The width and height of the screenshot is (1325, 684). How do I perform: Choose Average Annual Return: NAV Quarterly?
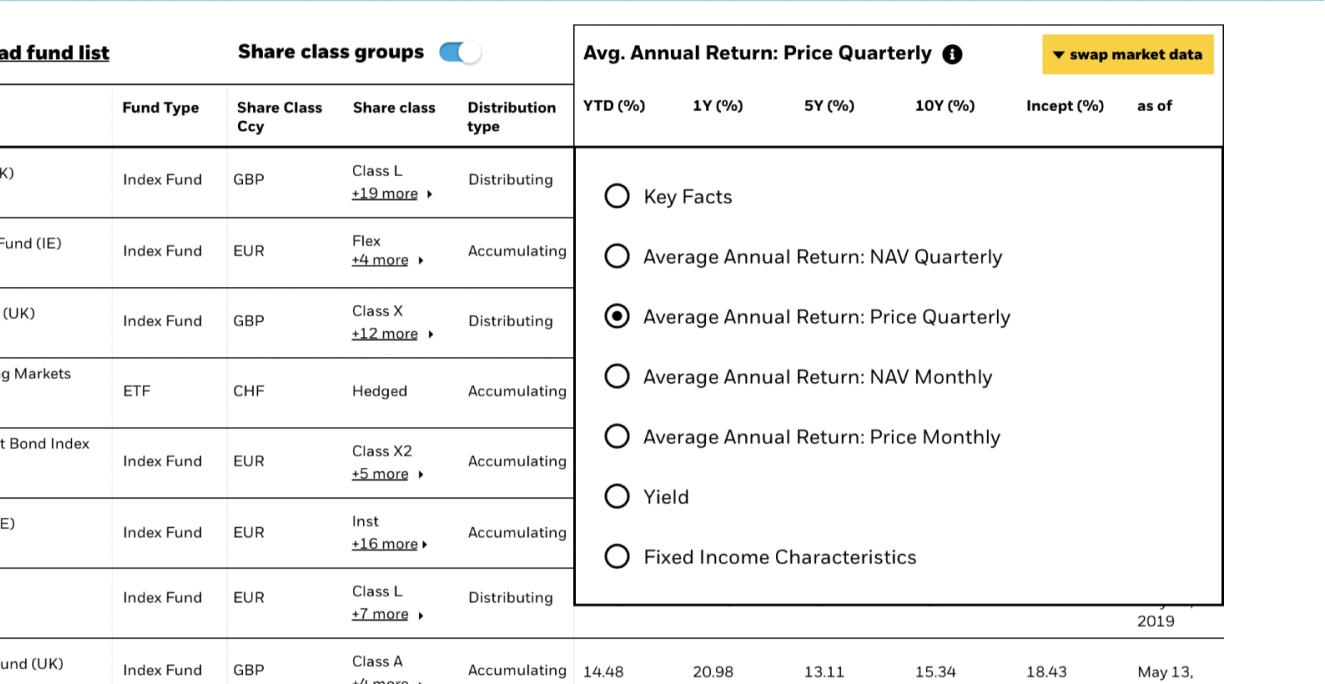617,257
